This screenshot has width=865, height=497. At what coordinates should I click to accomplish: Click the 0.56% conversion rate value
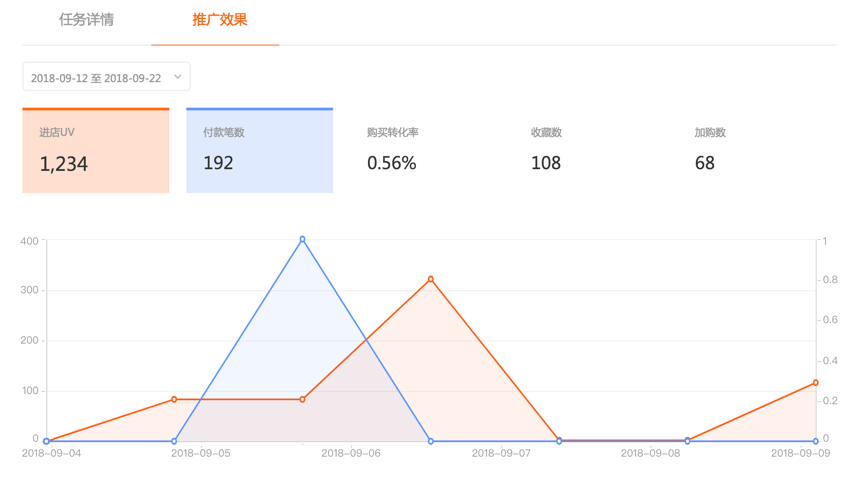point(392,163)
